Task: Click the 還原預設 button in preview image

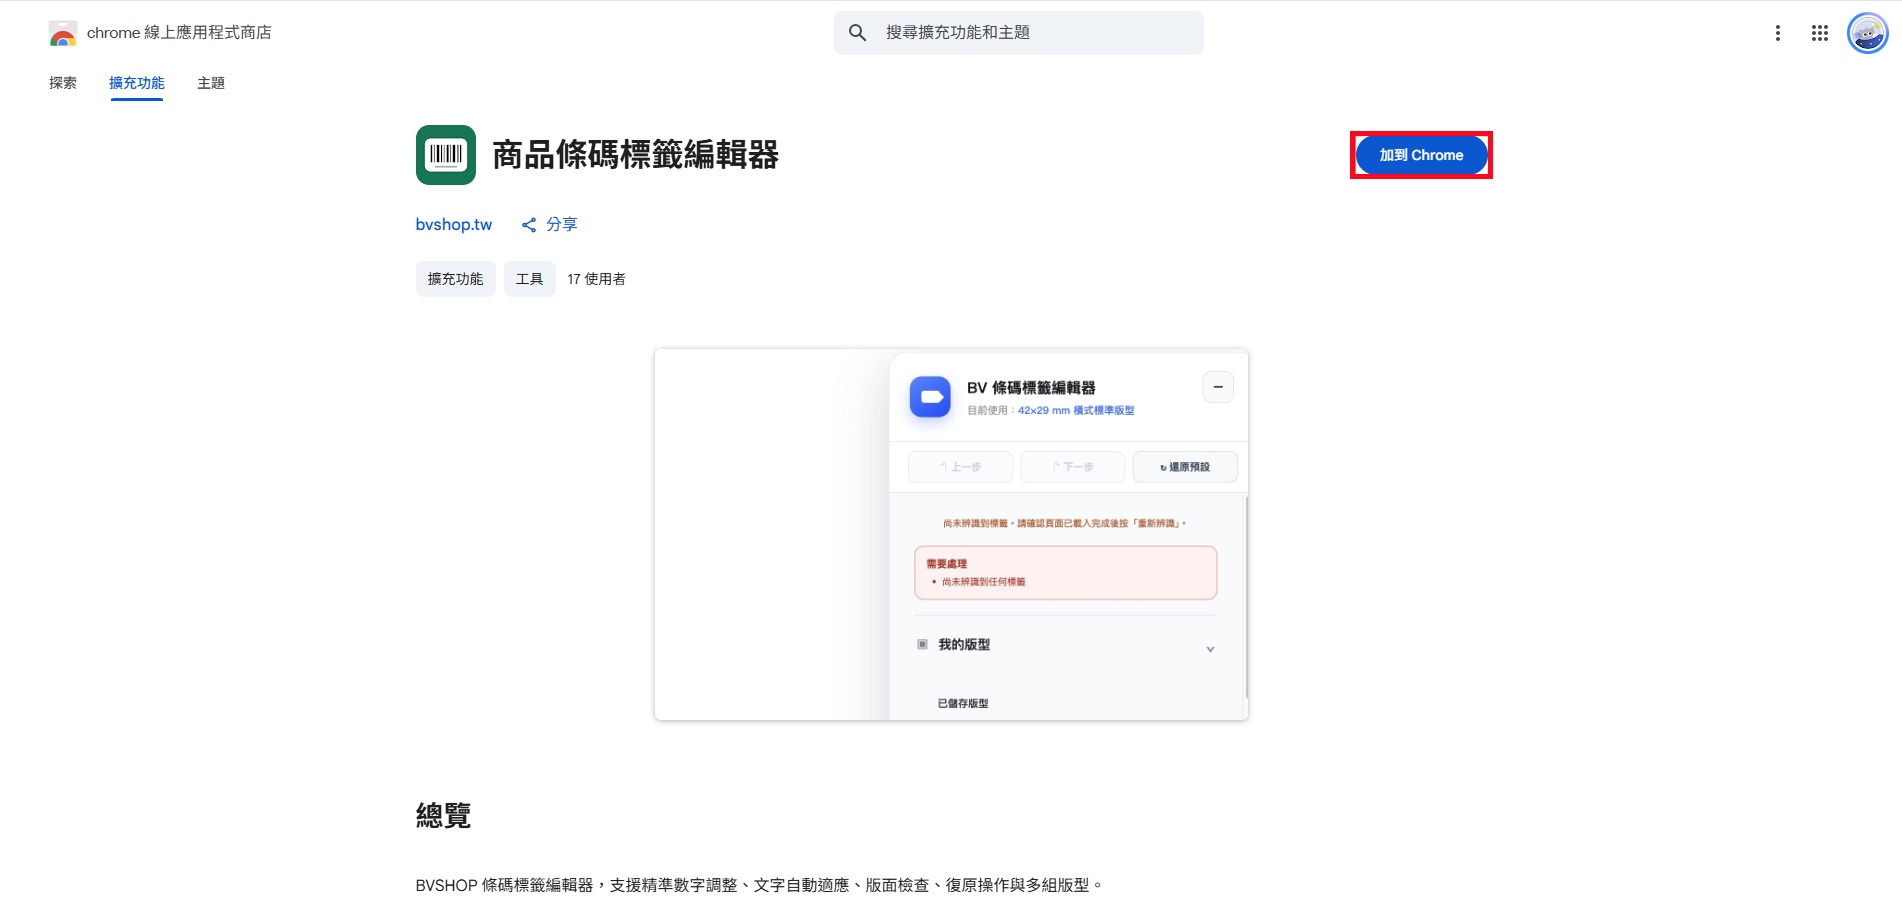Action: (x=1185, y=467)
